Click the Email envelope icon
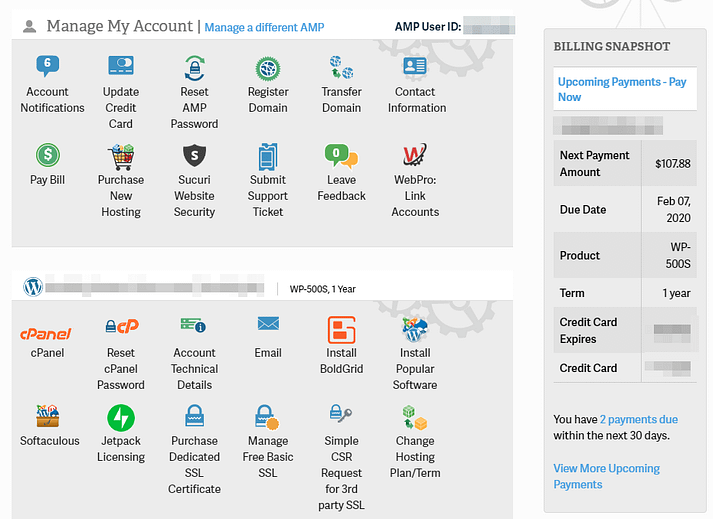Viewport: 713px width, 519px height. (268, 323)
